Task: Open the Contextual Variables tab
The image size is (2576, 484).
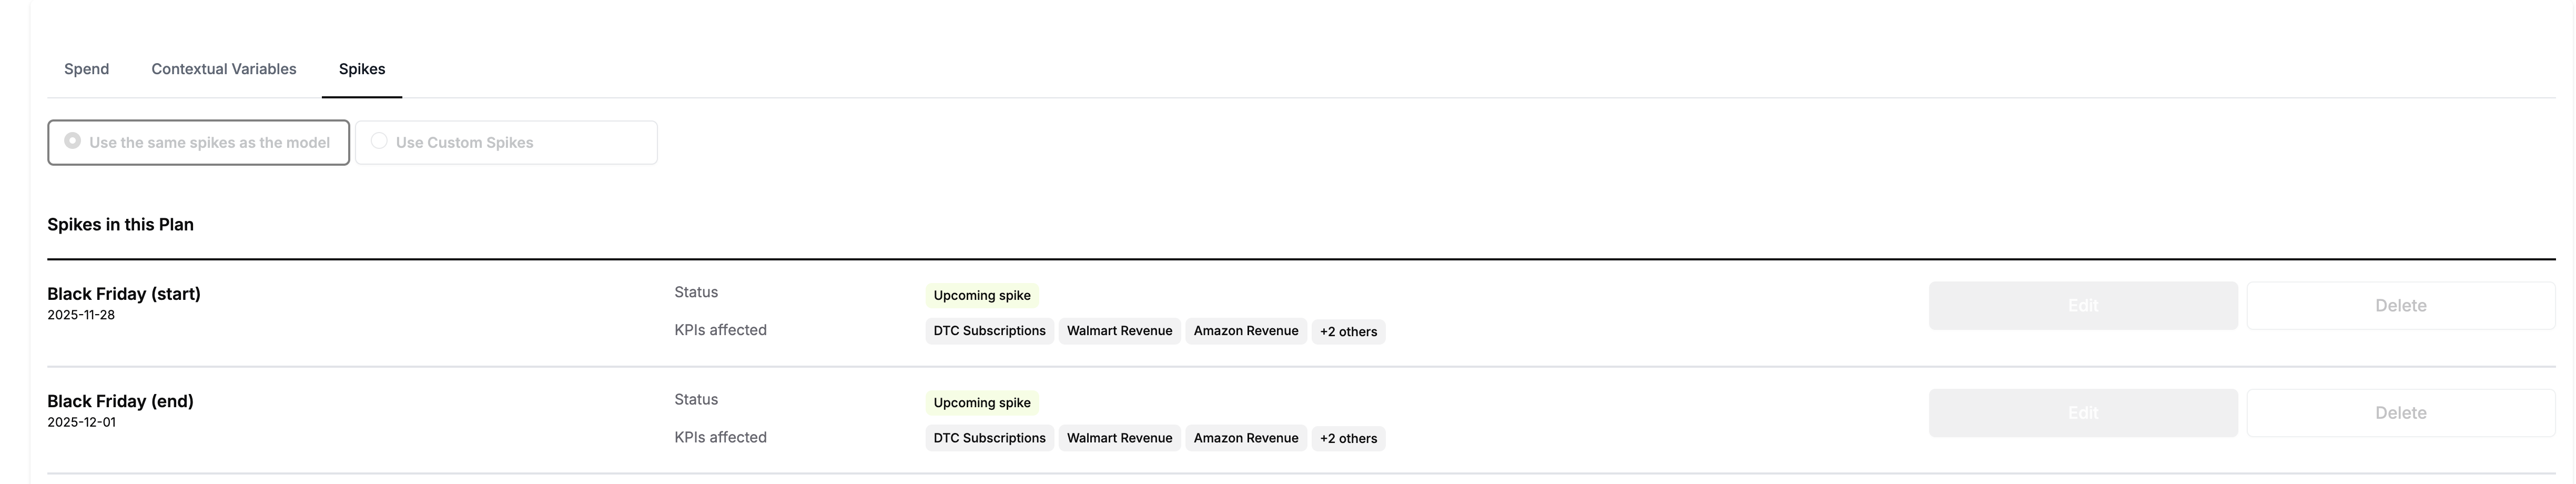Action: 223,69
